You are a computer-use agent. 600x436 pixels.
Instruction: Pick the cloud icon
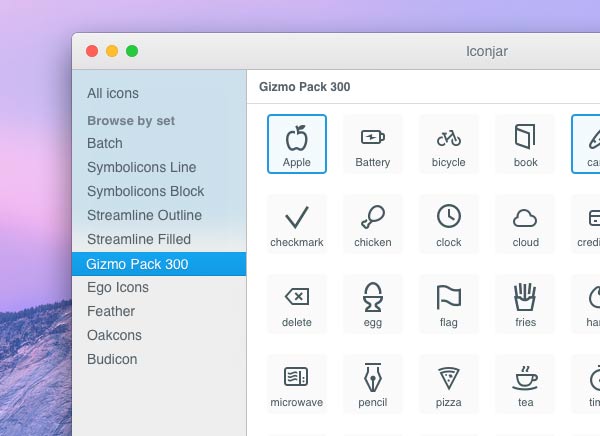(x=525, y=224)
